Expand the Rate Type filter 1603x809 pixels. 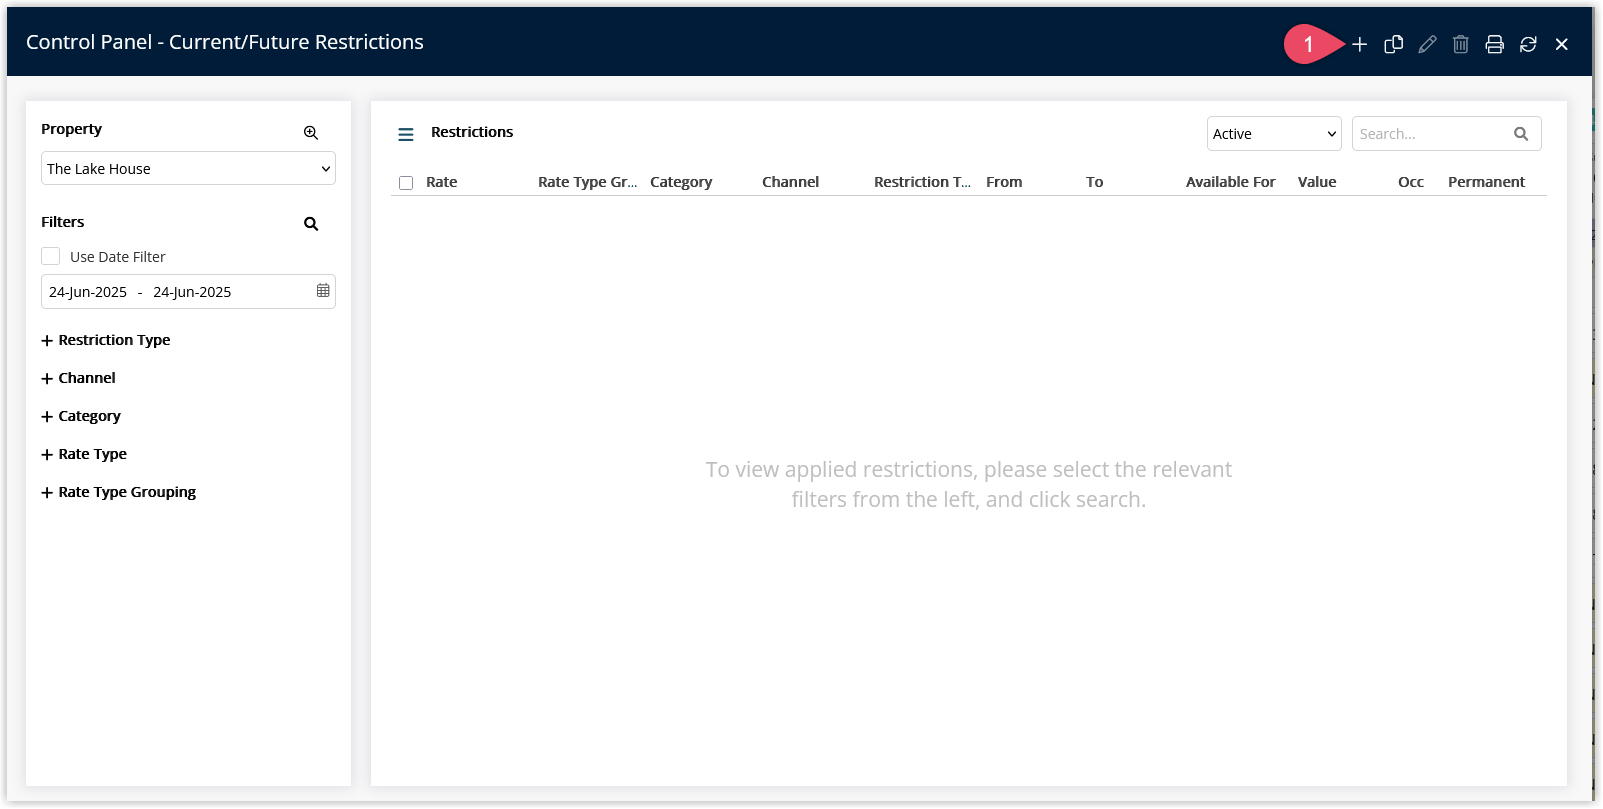[84, 454]
